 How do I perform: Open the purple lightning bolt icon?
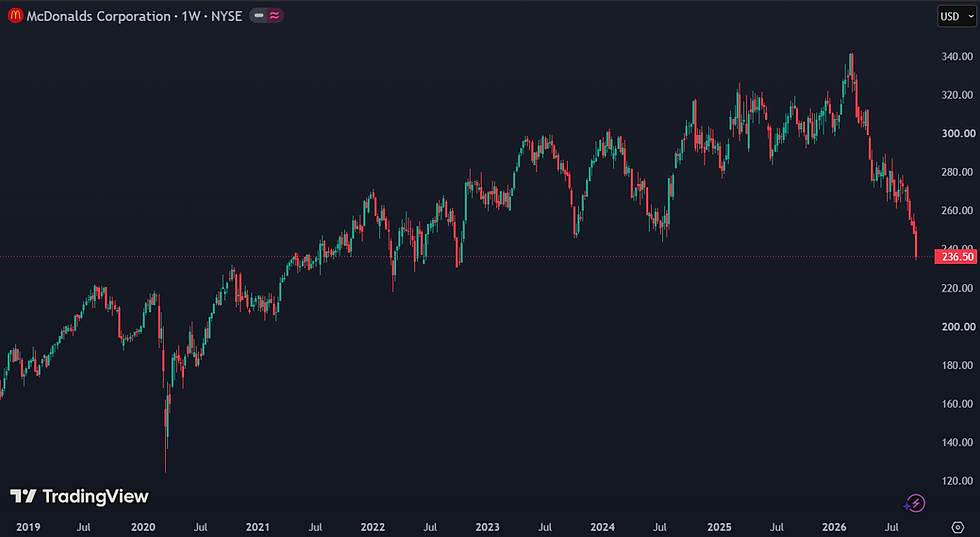pos(914,503)
